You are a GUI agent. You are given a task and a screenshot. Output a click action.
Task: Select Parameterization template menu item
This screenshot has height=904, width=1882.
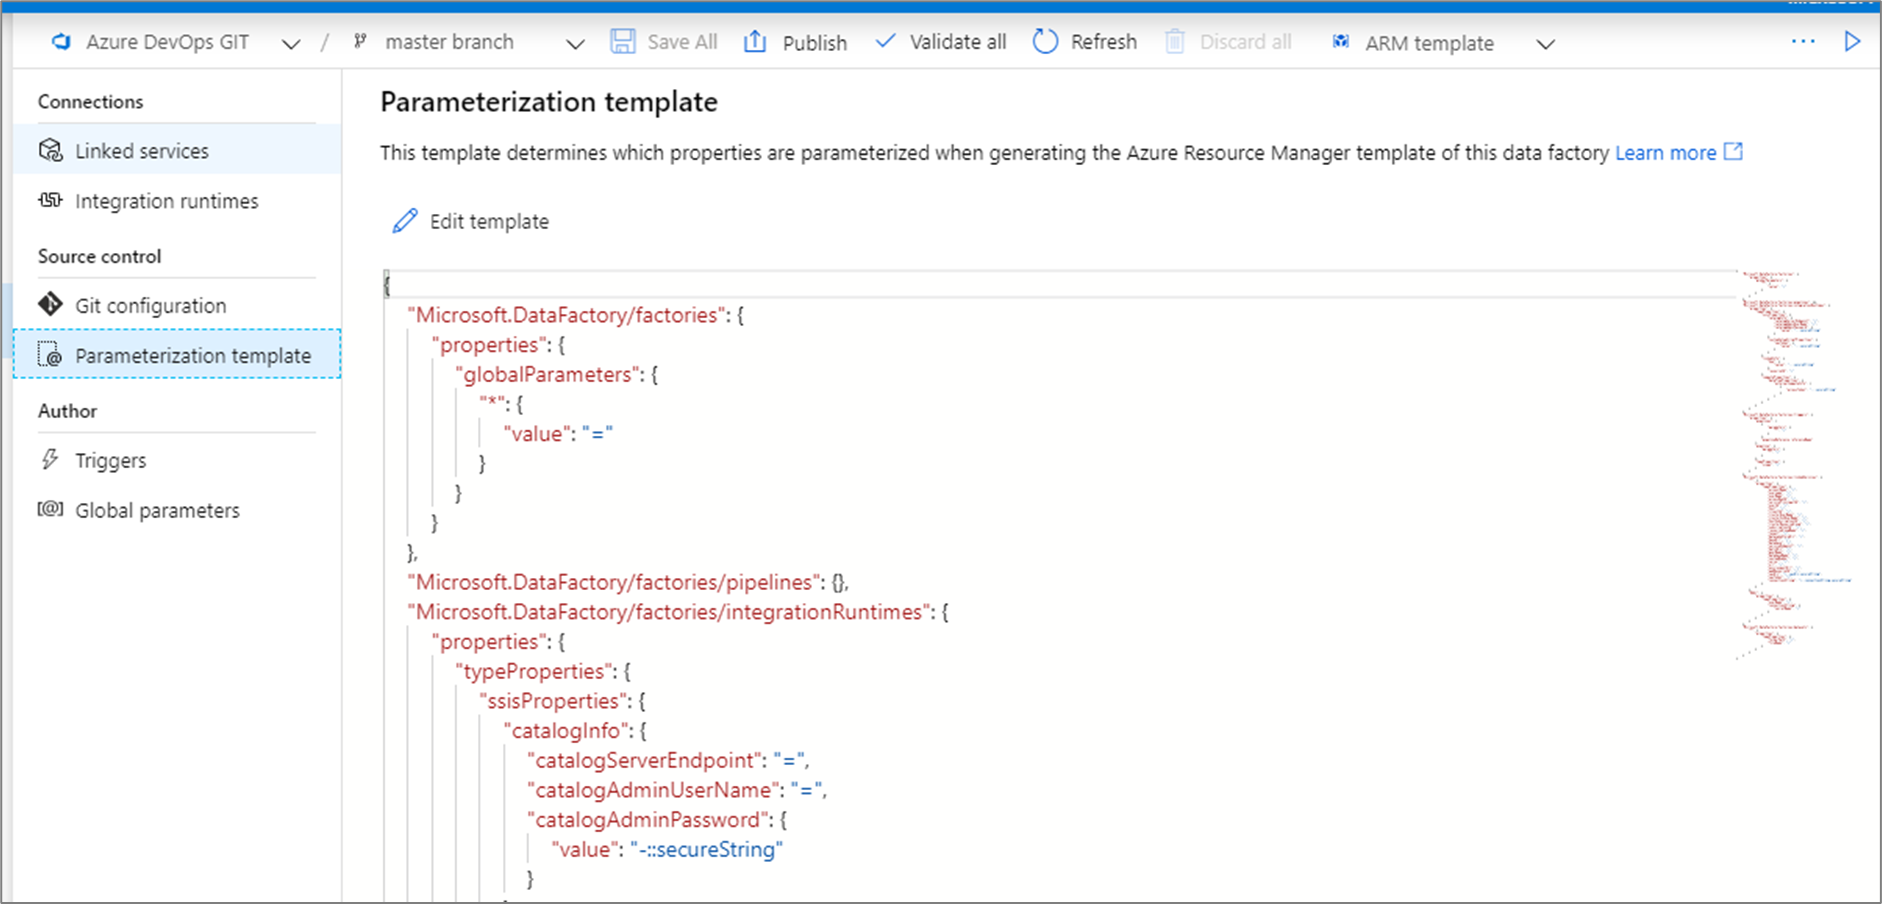click(x=177, y=354)
